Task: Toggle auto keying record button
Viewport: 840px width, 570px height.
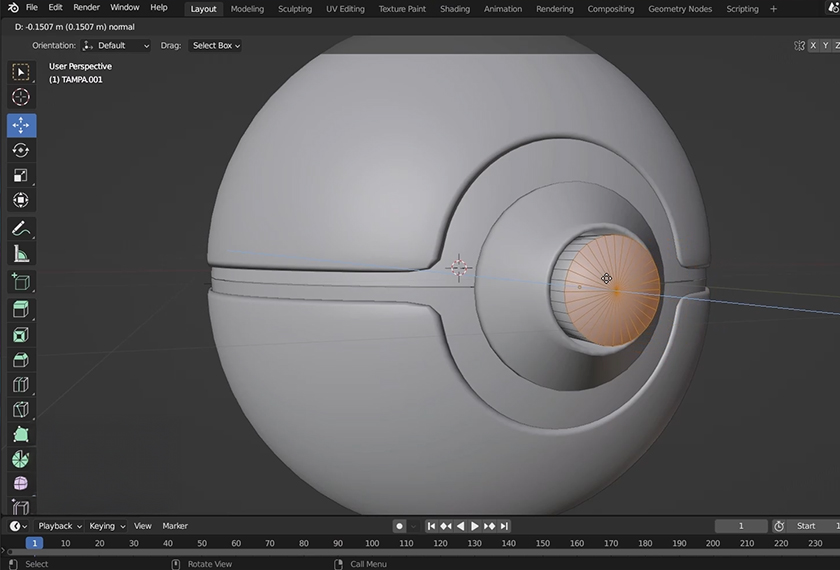Action: [x=399, y=526]
